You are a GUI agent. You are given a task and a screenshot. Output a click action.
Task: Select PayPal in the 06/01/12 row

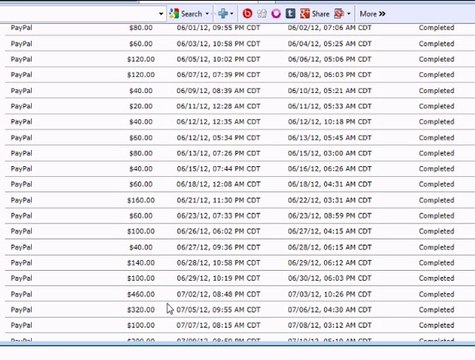coord(21,28)
